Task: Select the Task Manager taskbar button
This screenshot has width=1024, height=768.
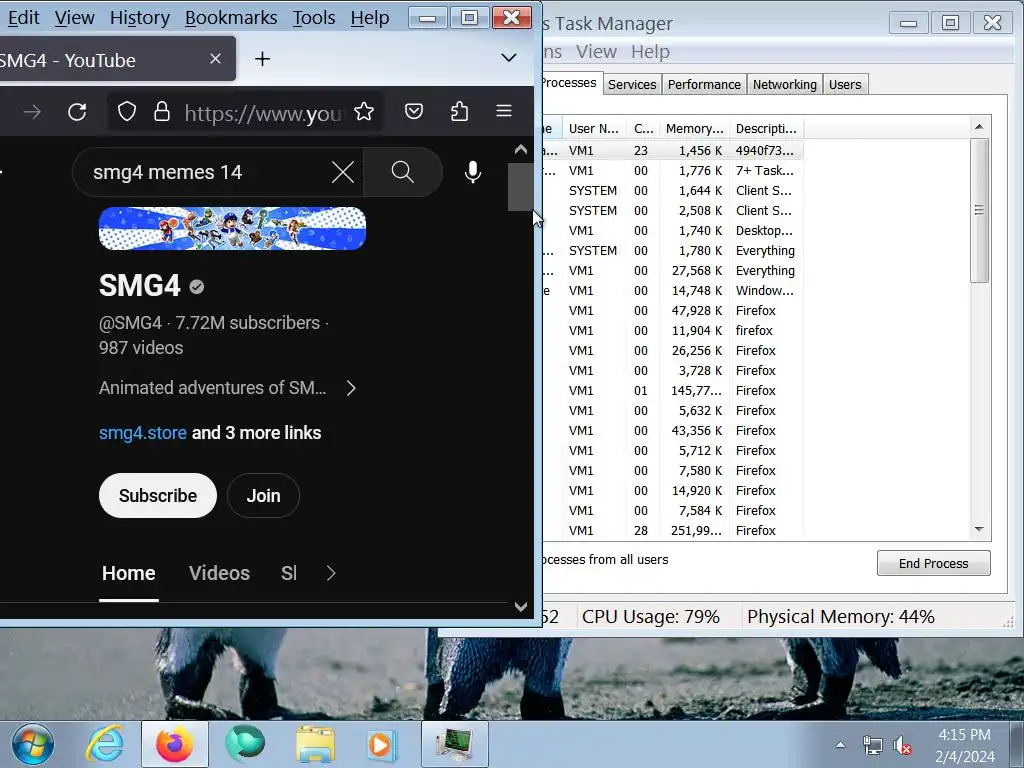Action: [455, 744]
